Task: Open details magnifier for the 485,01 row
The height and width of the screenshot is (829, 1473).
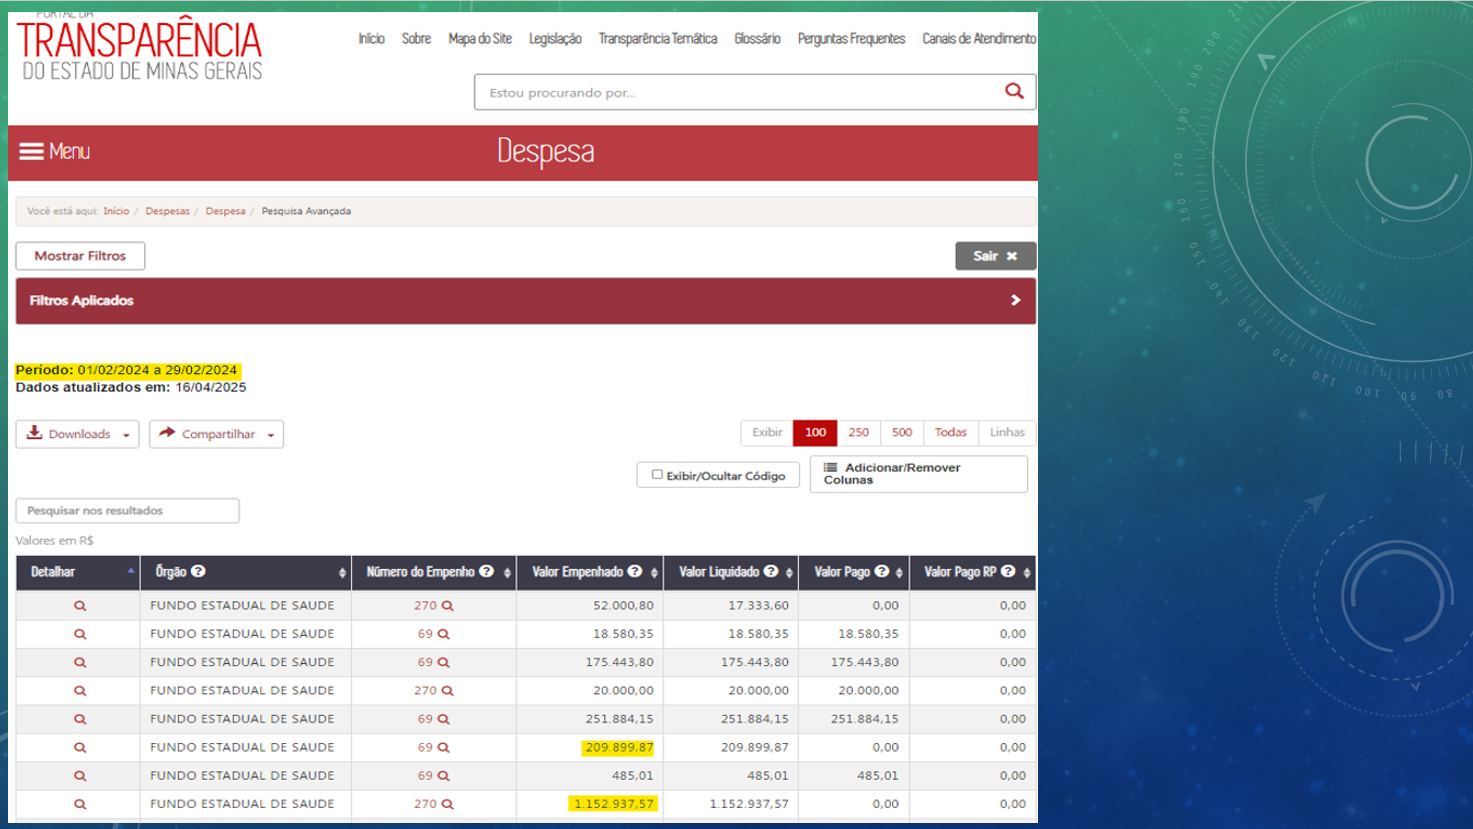Action: pyautogui.click(x=80, y=775)
